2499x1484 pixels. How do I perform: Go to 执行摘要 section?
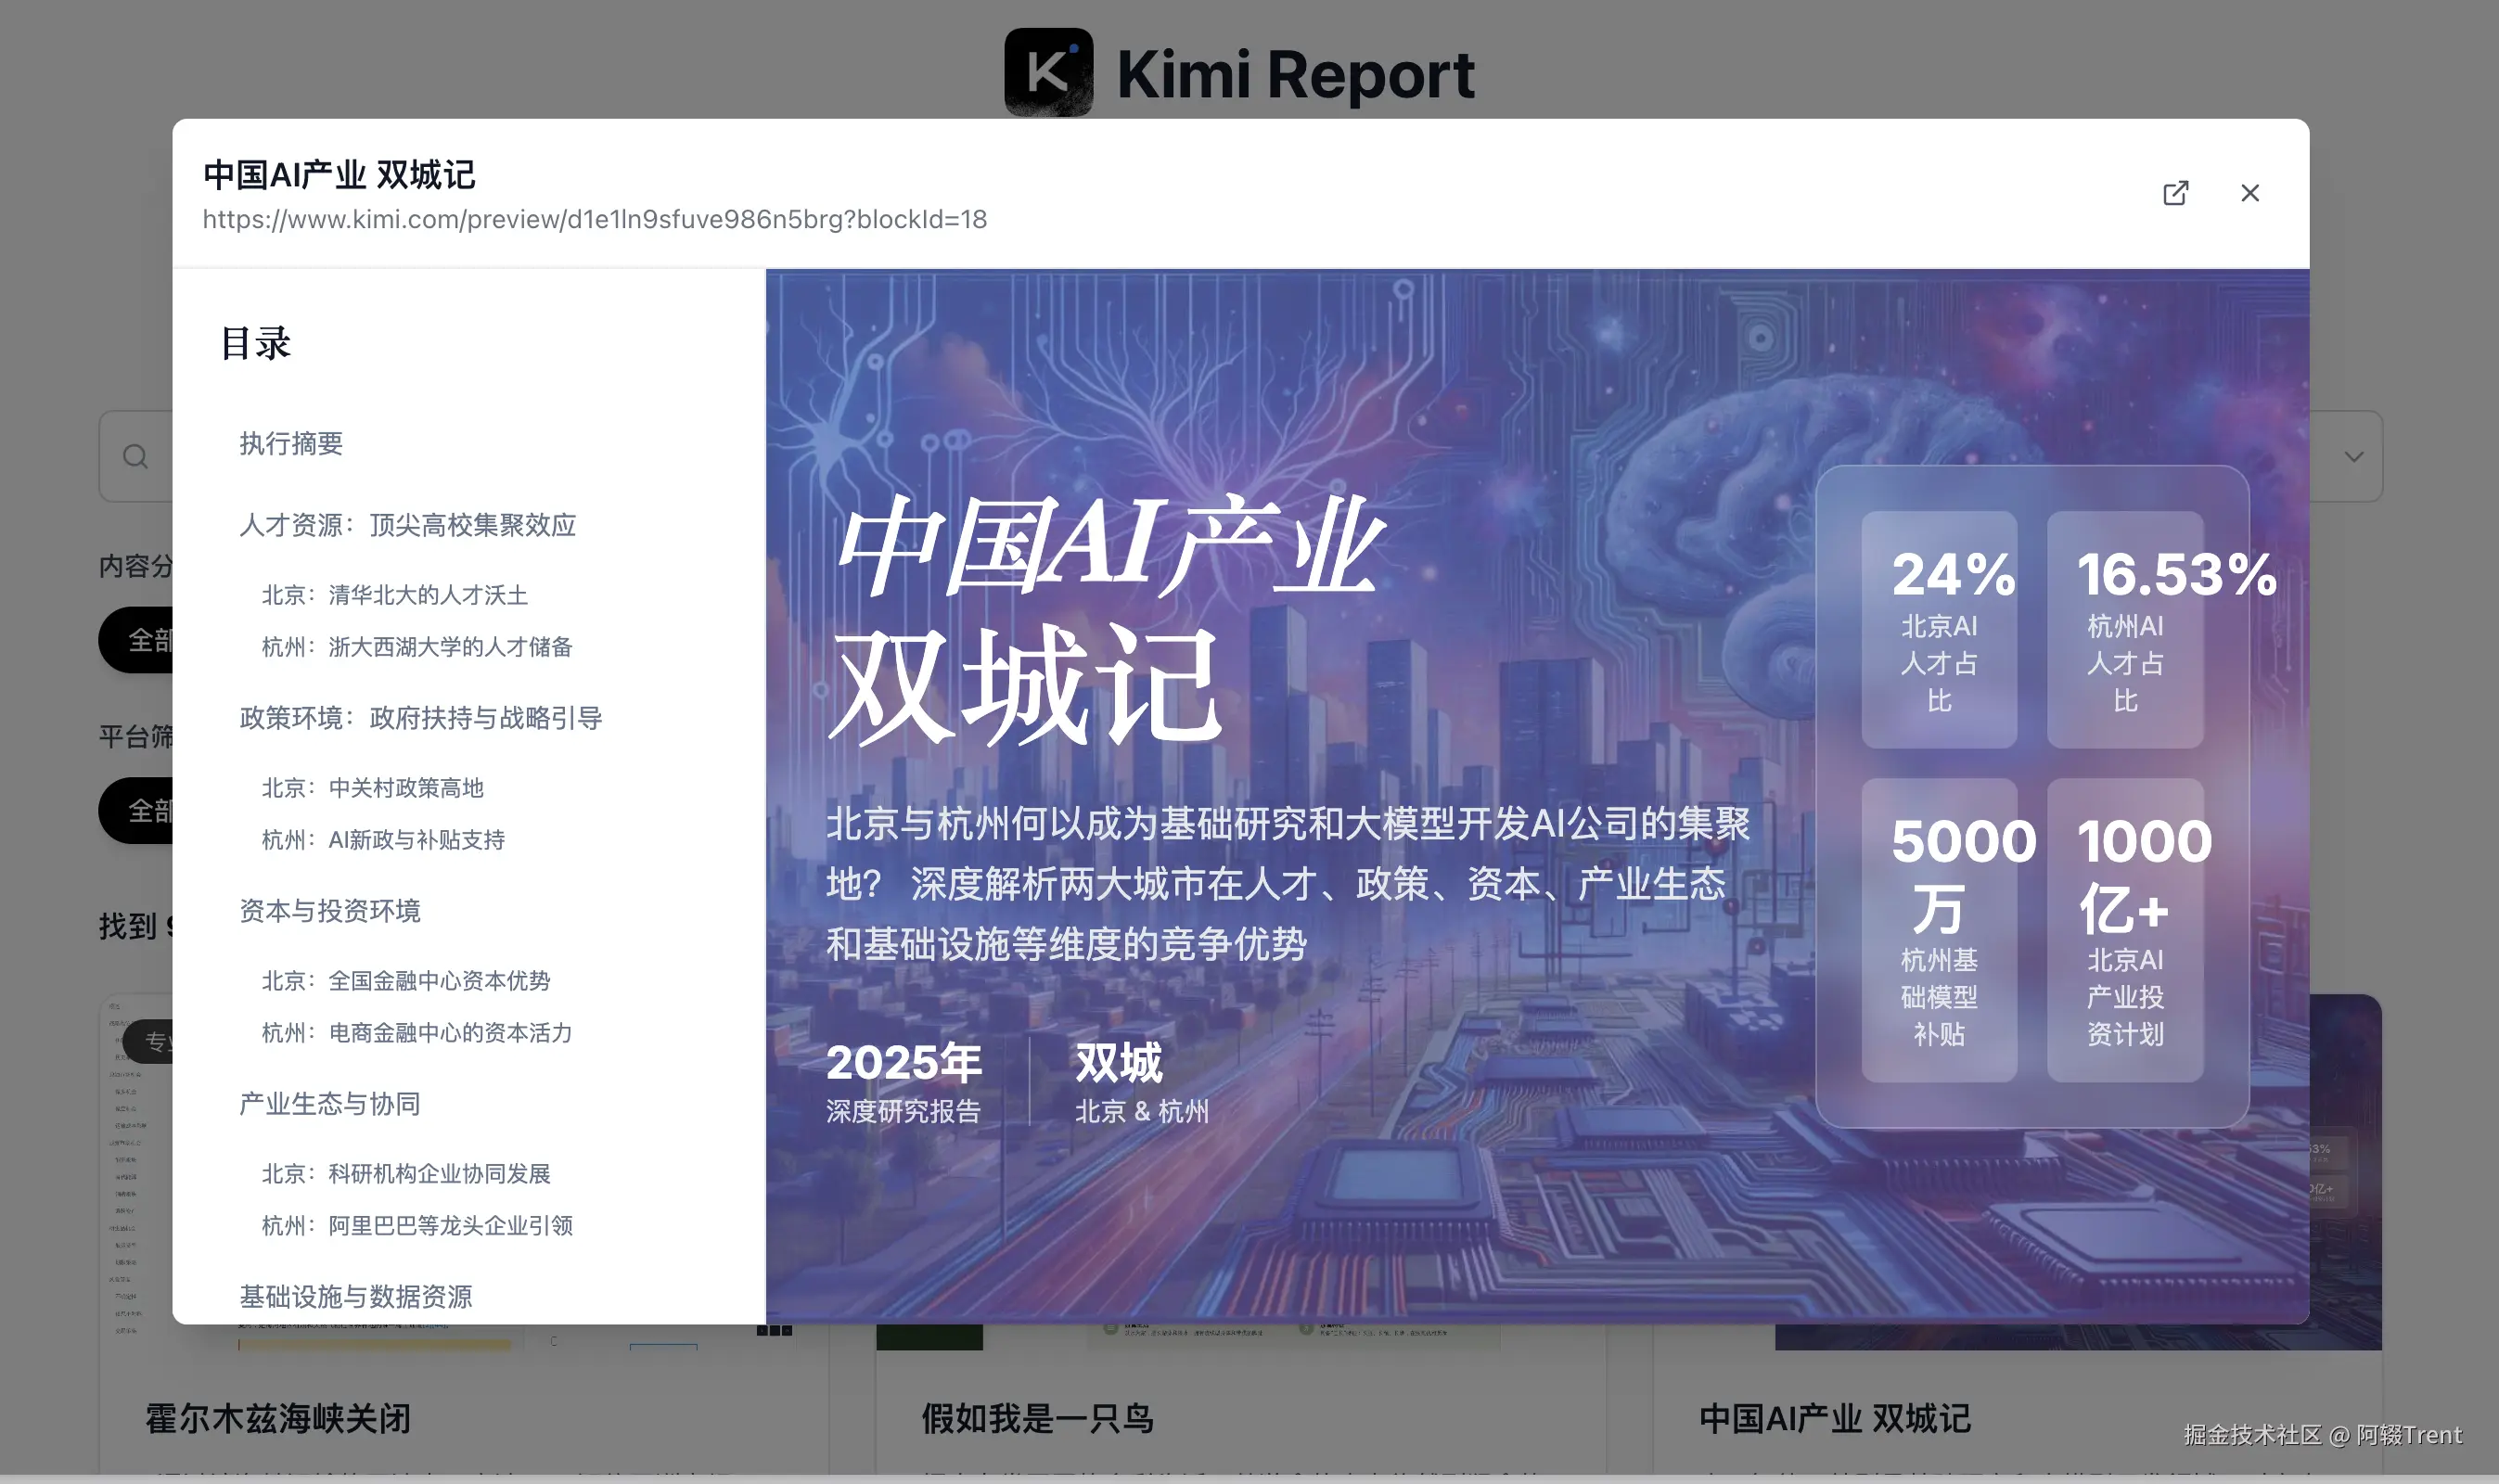click(291, 443)
